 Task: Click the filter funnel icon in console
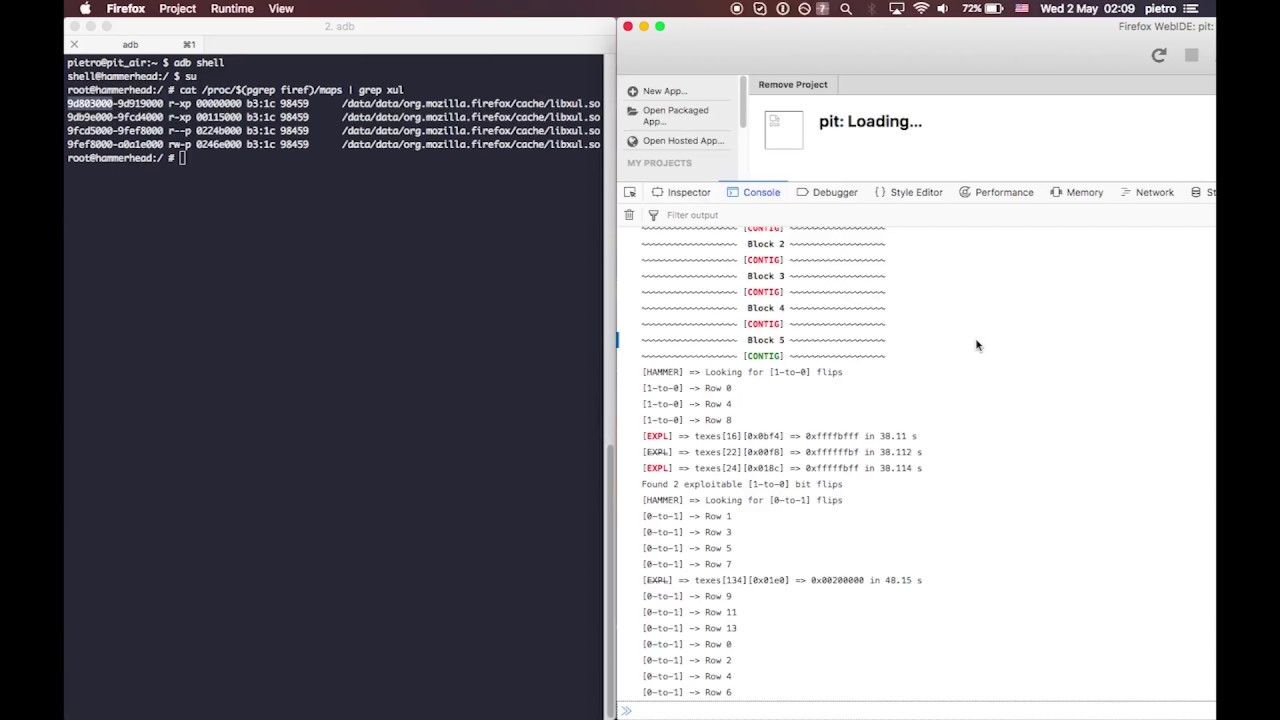point(653,215)
